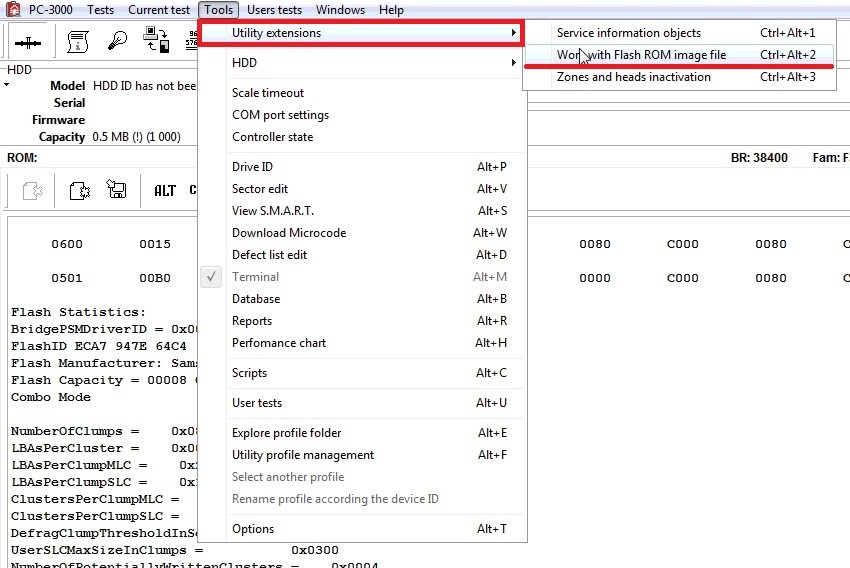Collapse the HDD panel using small arrow

7,85
